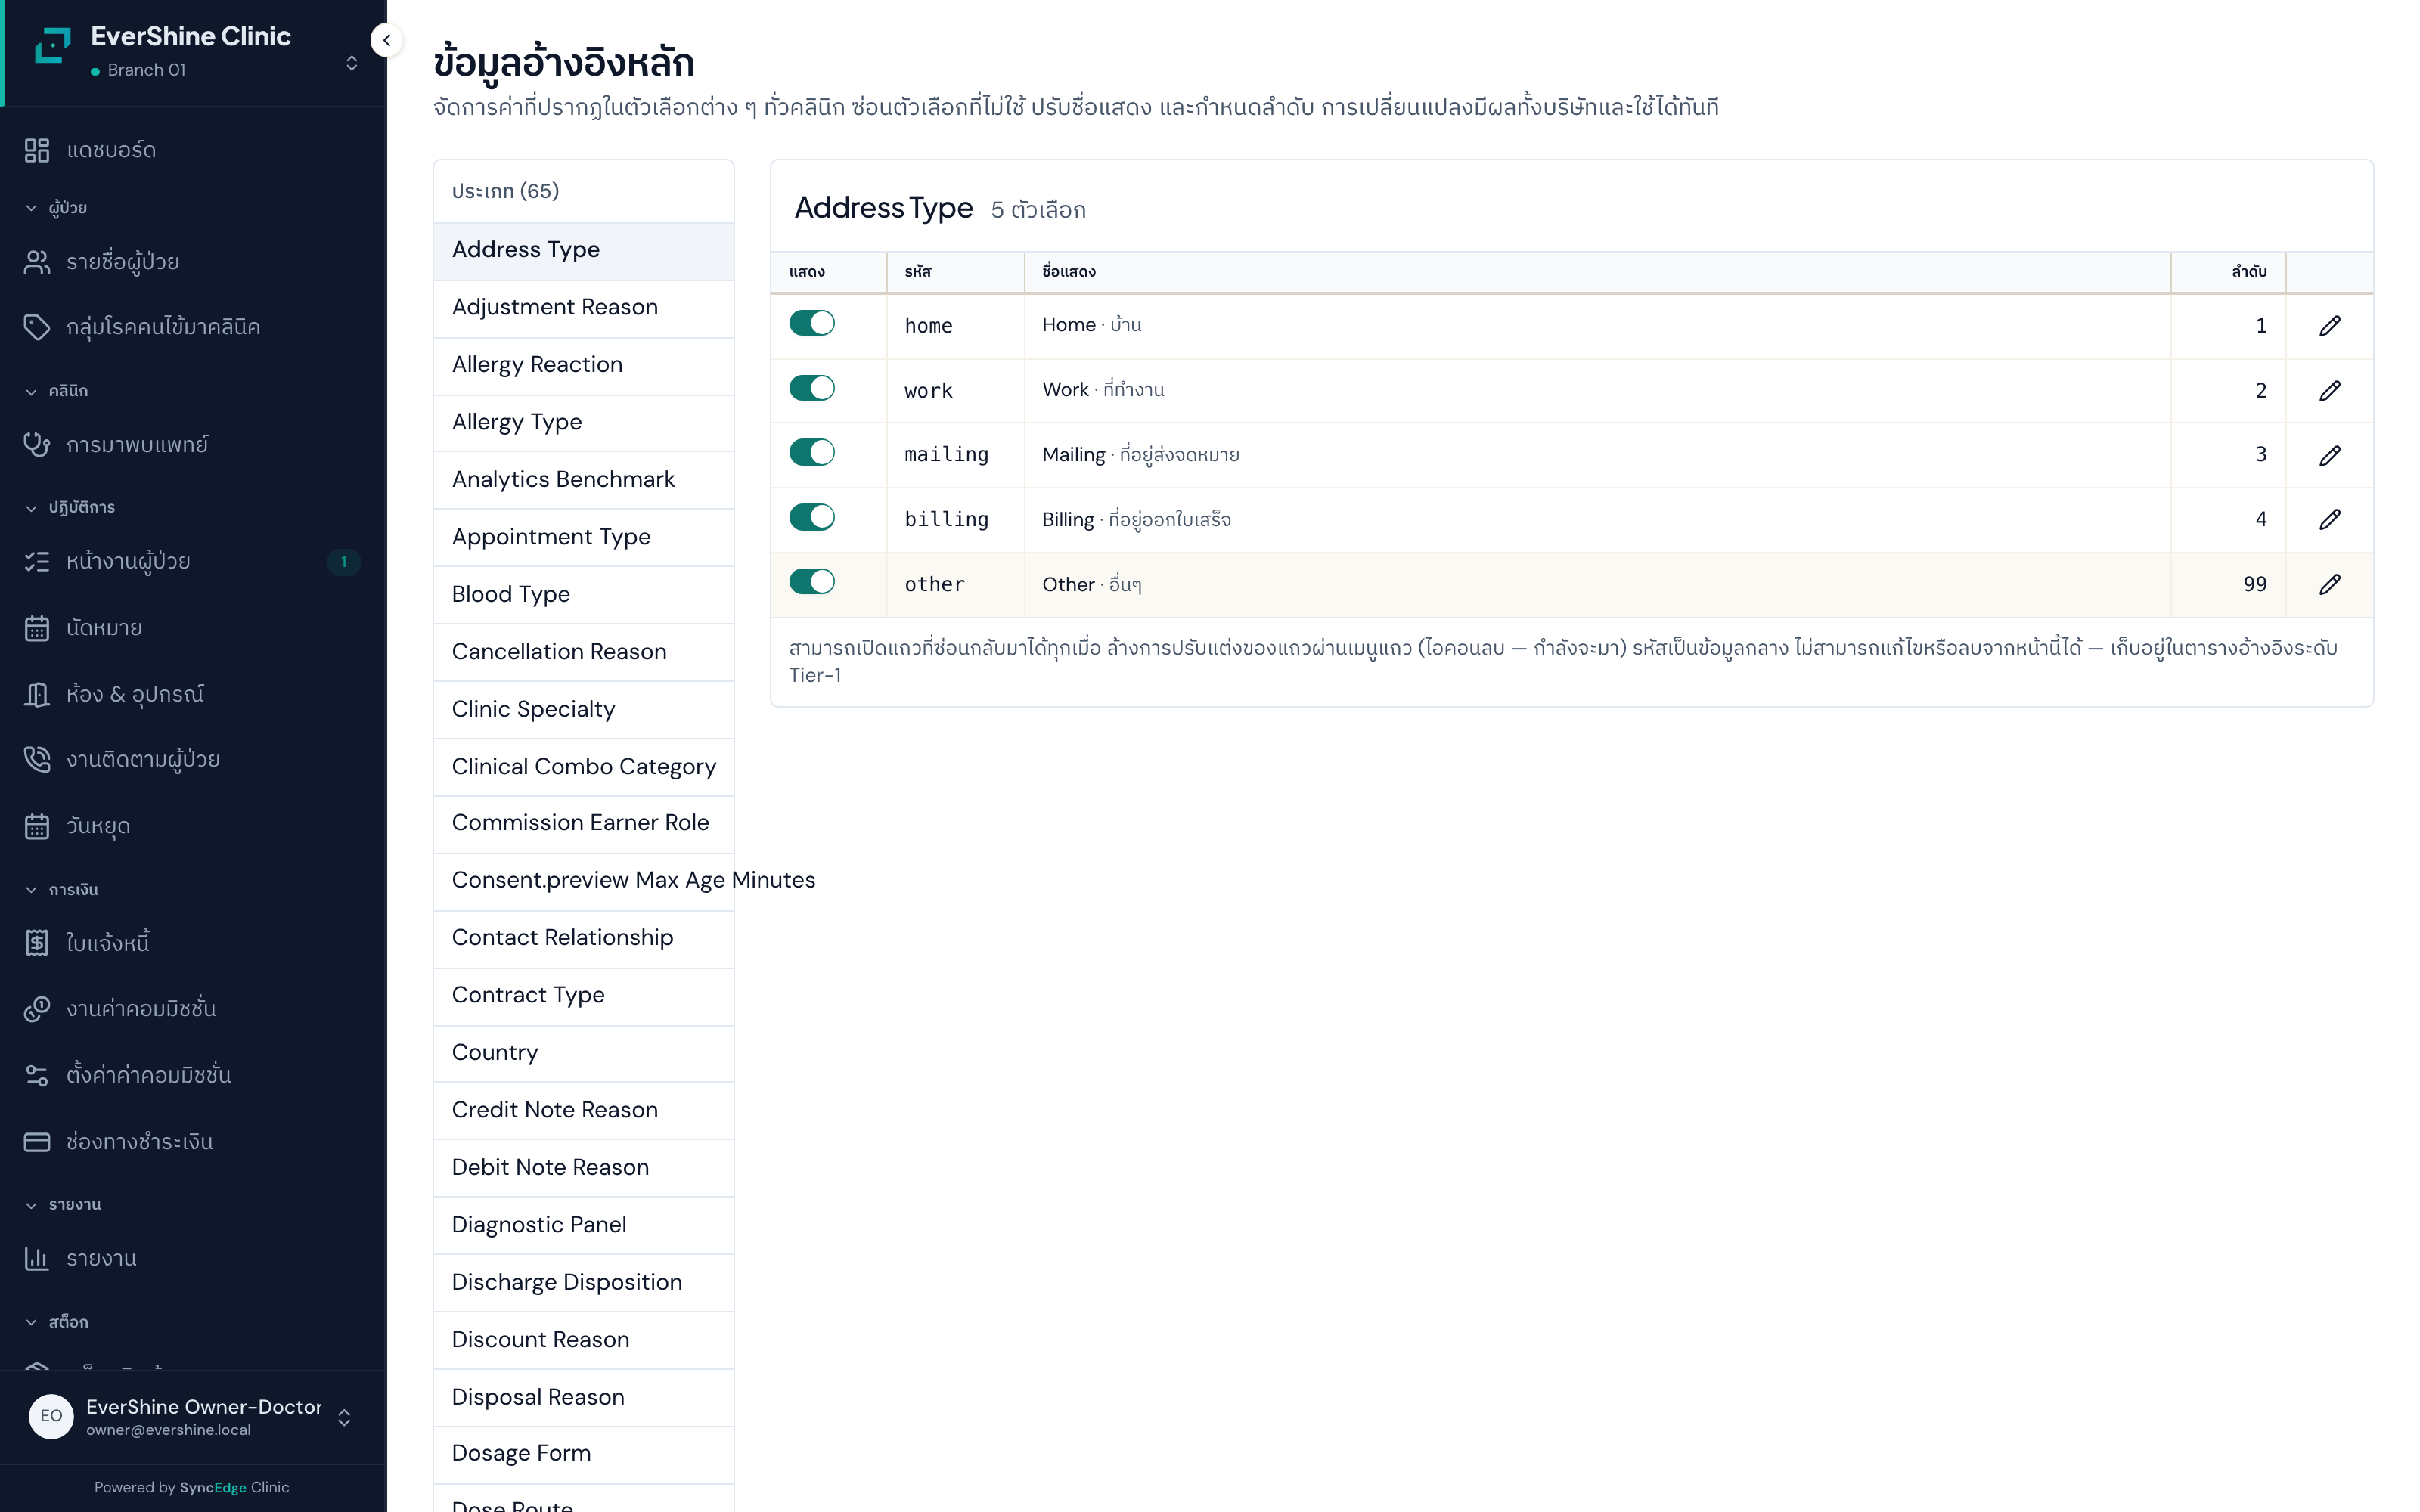Click the sliders icon for commission settings
This screenshot has height=1512, width=2420.
tap(37, 1075)
